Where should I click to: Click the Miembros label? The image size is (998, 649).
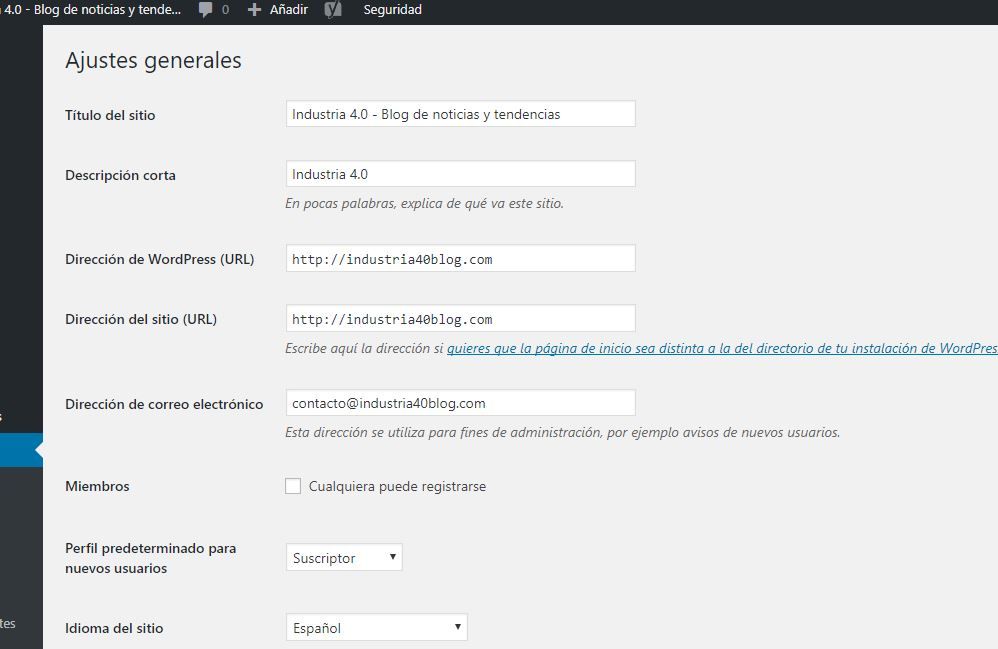(x=97, y=486)
